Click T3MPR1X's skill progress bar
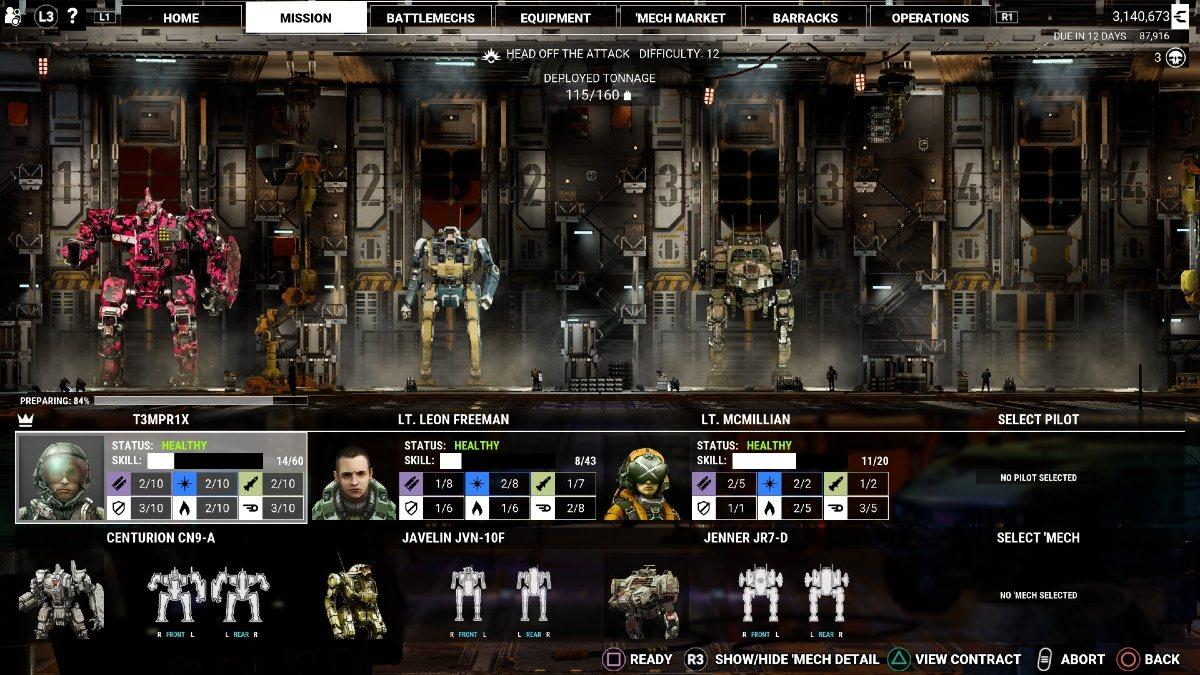The image size is (1200, 675). click(x=204, y=461)
